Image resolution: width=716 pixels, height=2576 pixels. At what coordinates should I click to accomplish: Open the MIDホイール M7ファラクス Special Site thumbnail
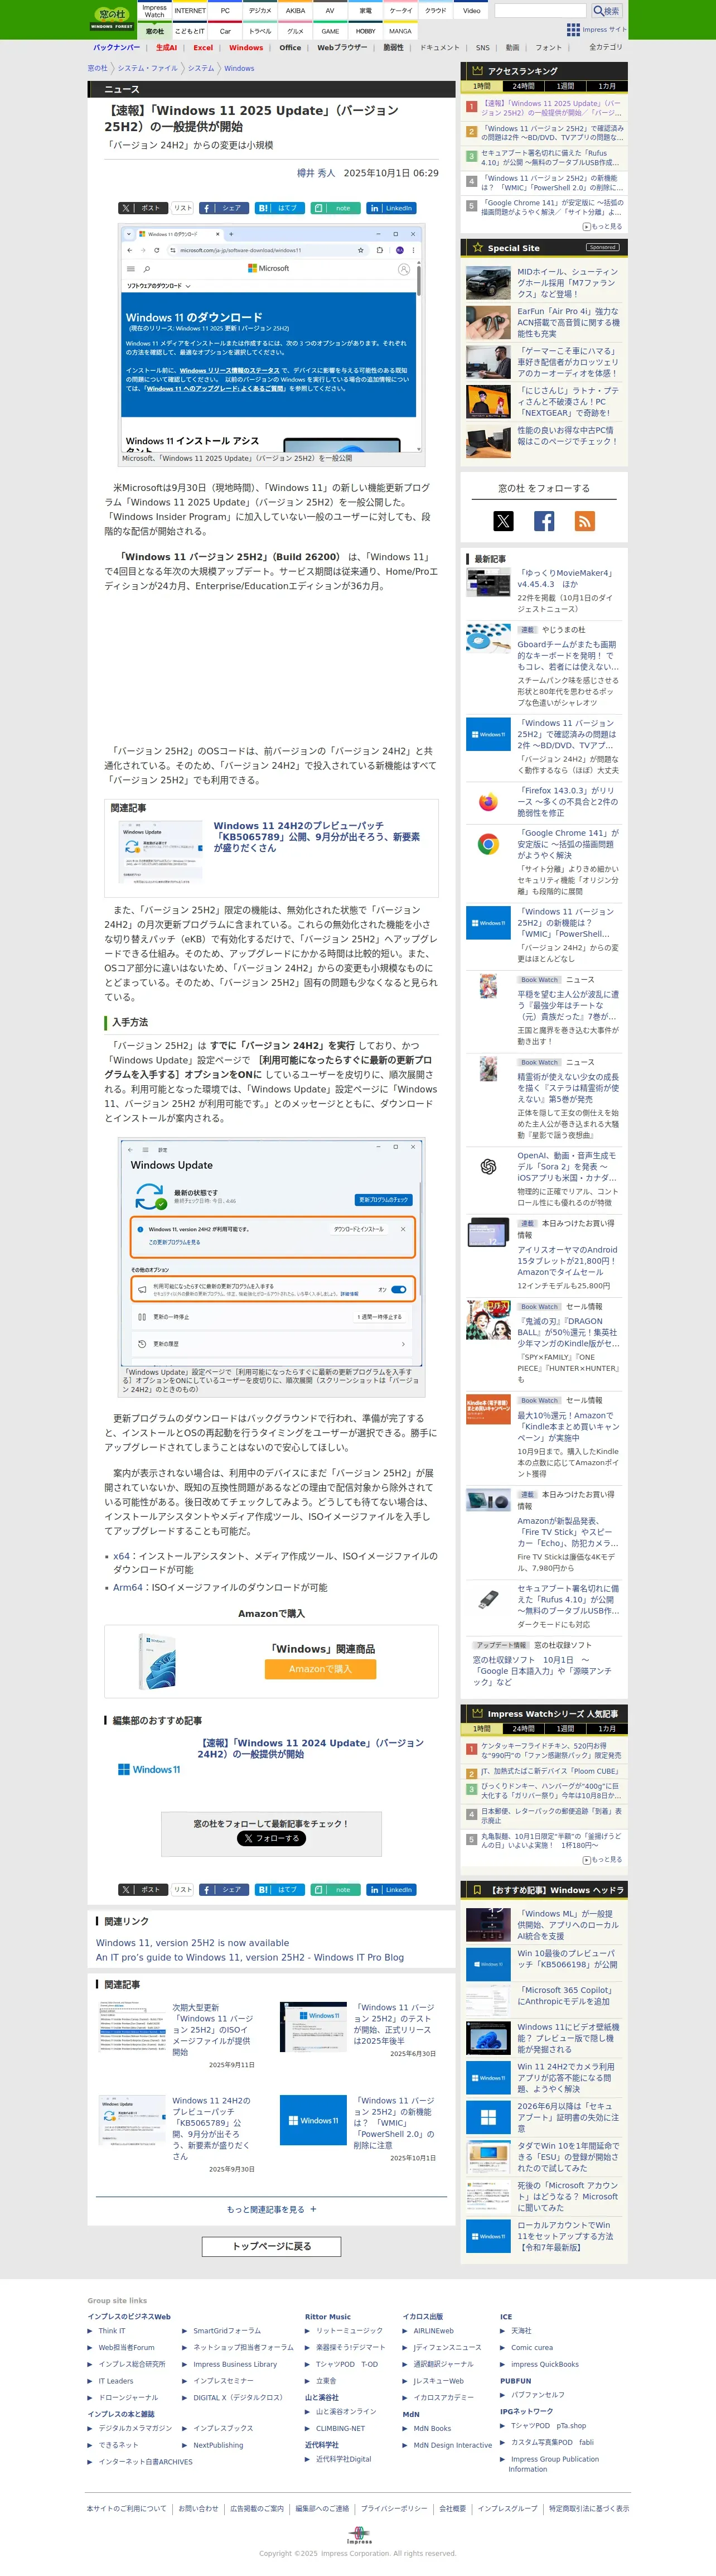[x=488, y=283]
